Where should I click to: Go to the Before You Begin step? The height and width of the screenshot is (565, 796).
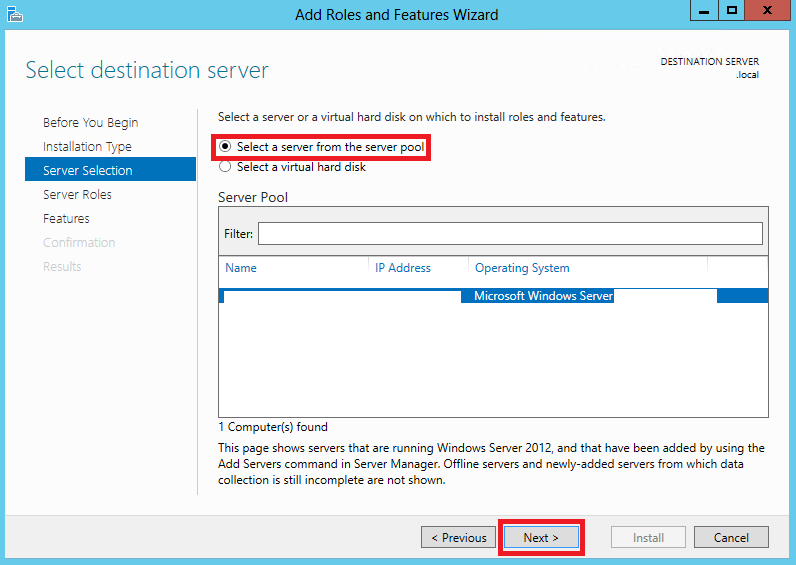click(90, 123)
